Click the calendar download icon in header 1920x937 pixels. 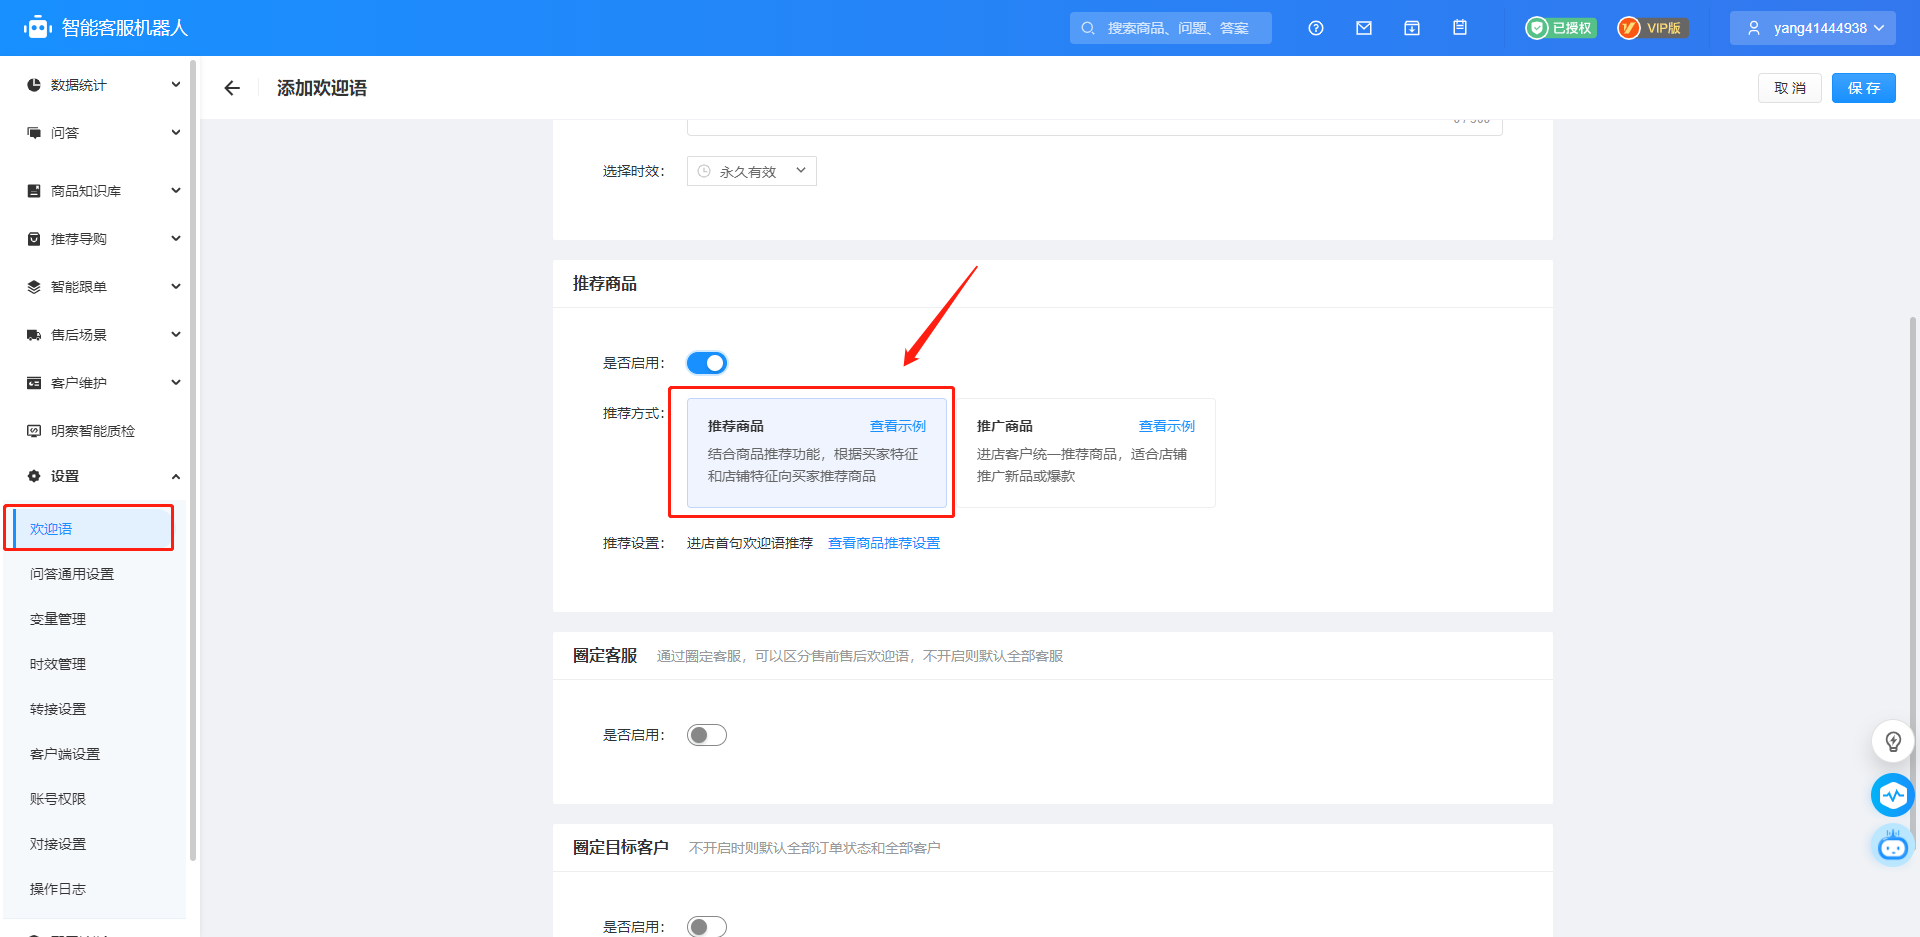(x=1412, y=28)
